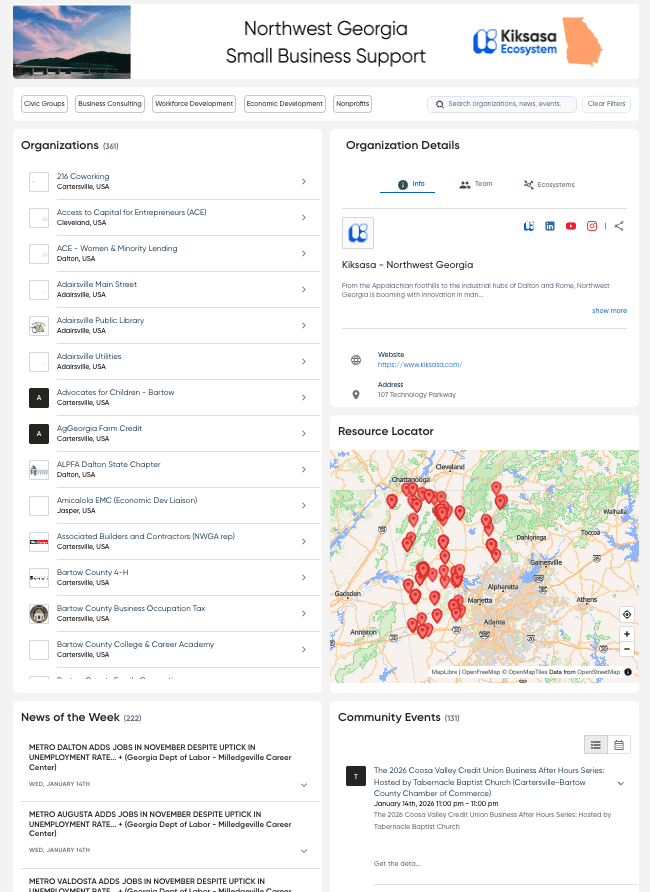Click the Advocates for Children avatar icon
The image size is (650, 892).
[x=39, y=398]
